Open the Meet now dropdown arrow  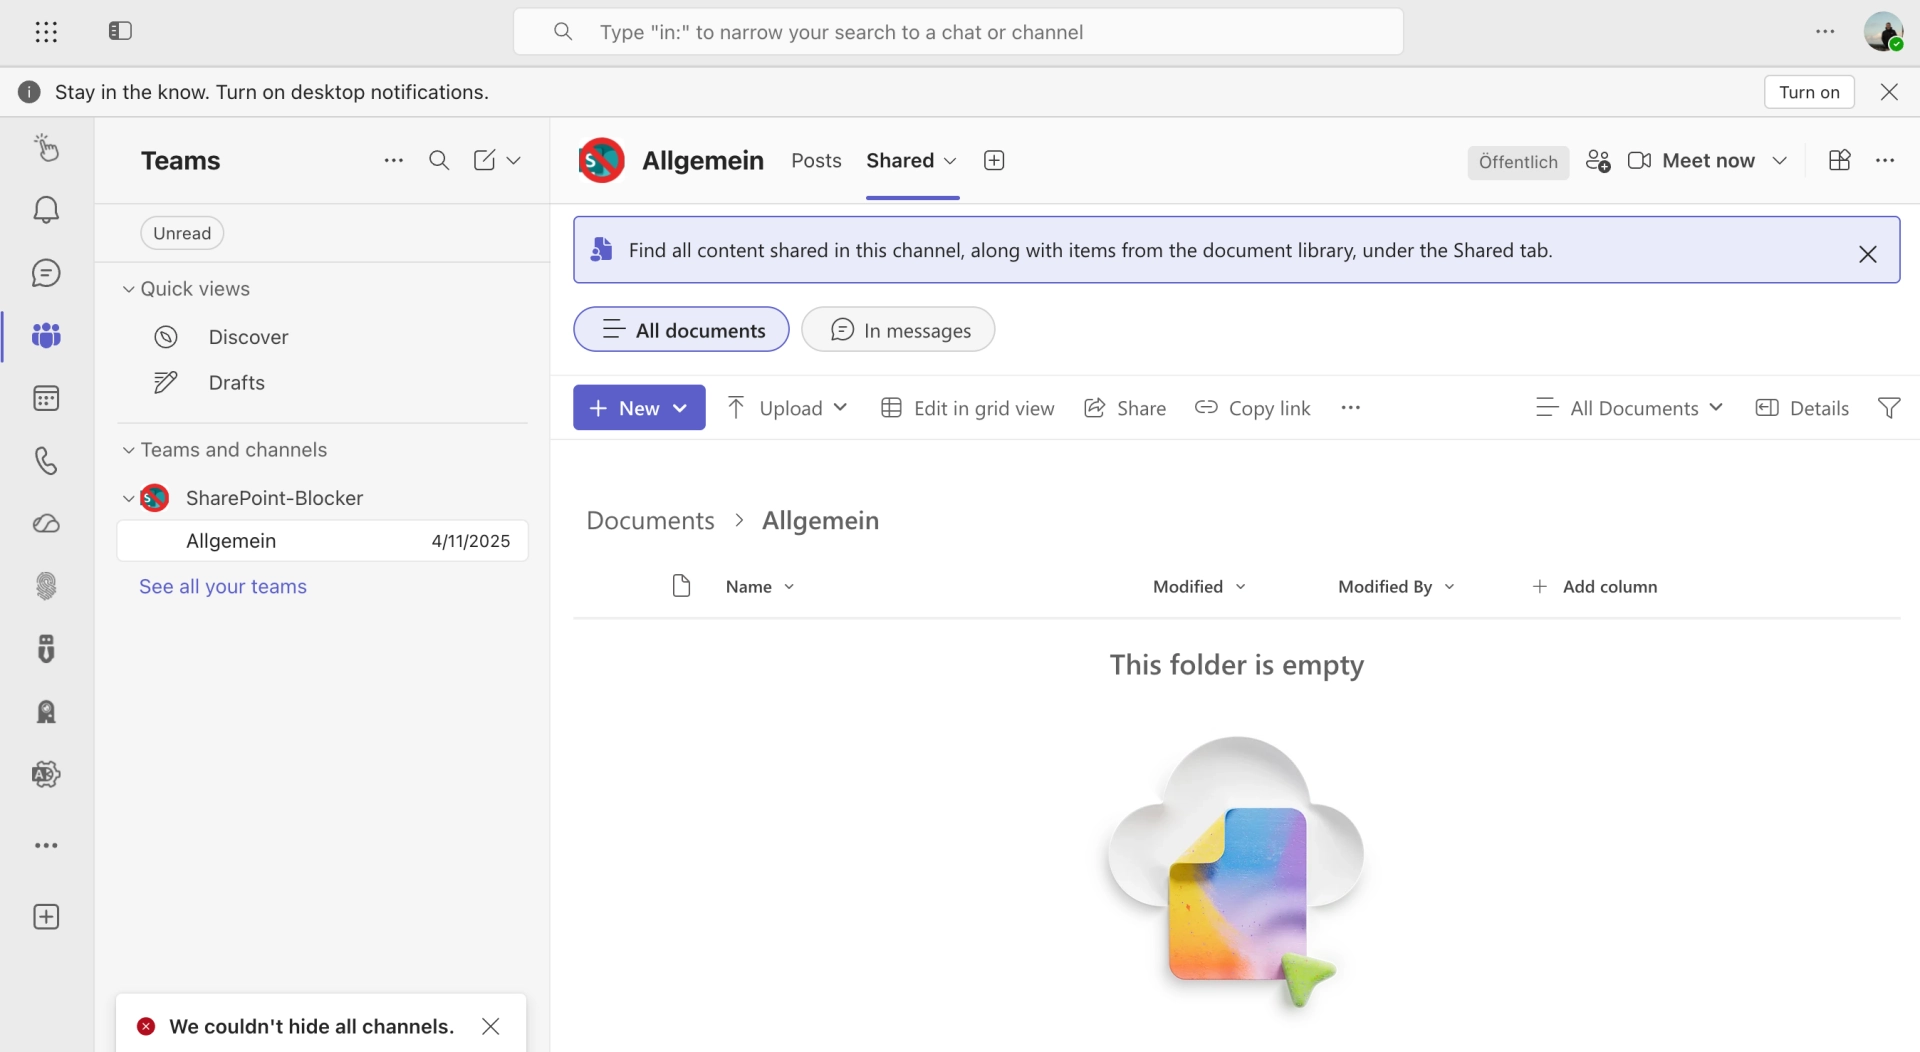click(1779, 161)
